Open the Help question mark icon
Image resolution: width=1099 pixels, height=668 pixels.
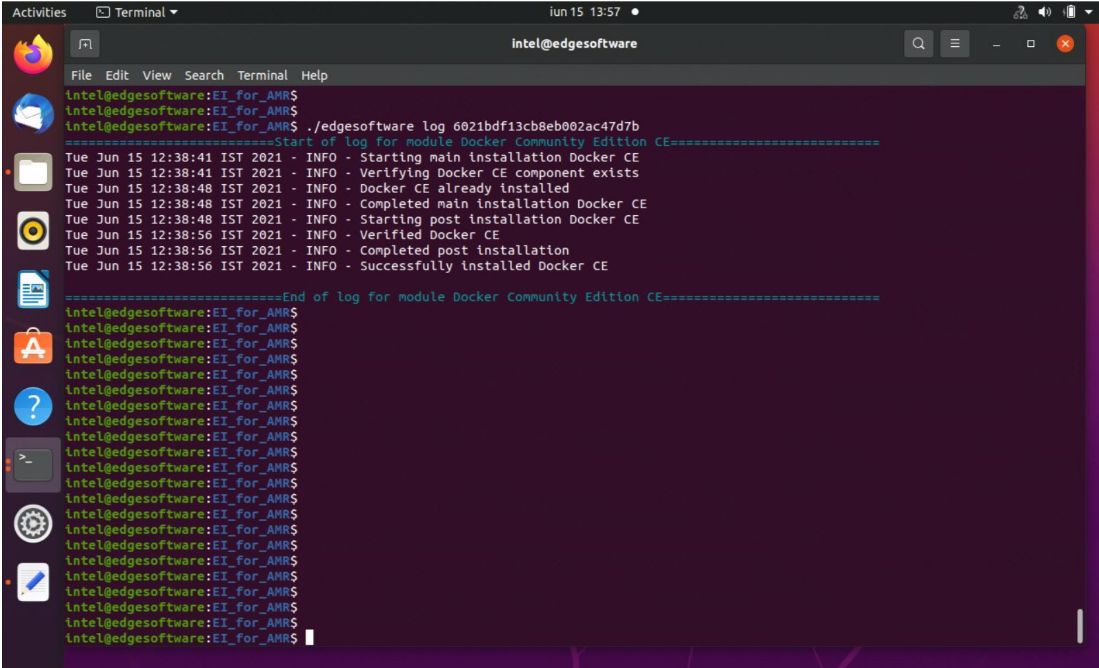pyautogui.click(x=33, y=406)
